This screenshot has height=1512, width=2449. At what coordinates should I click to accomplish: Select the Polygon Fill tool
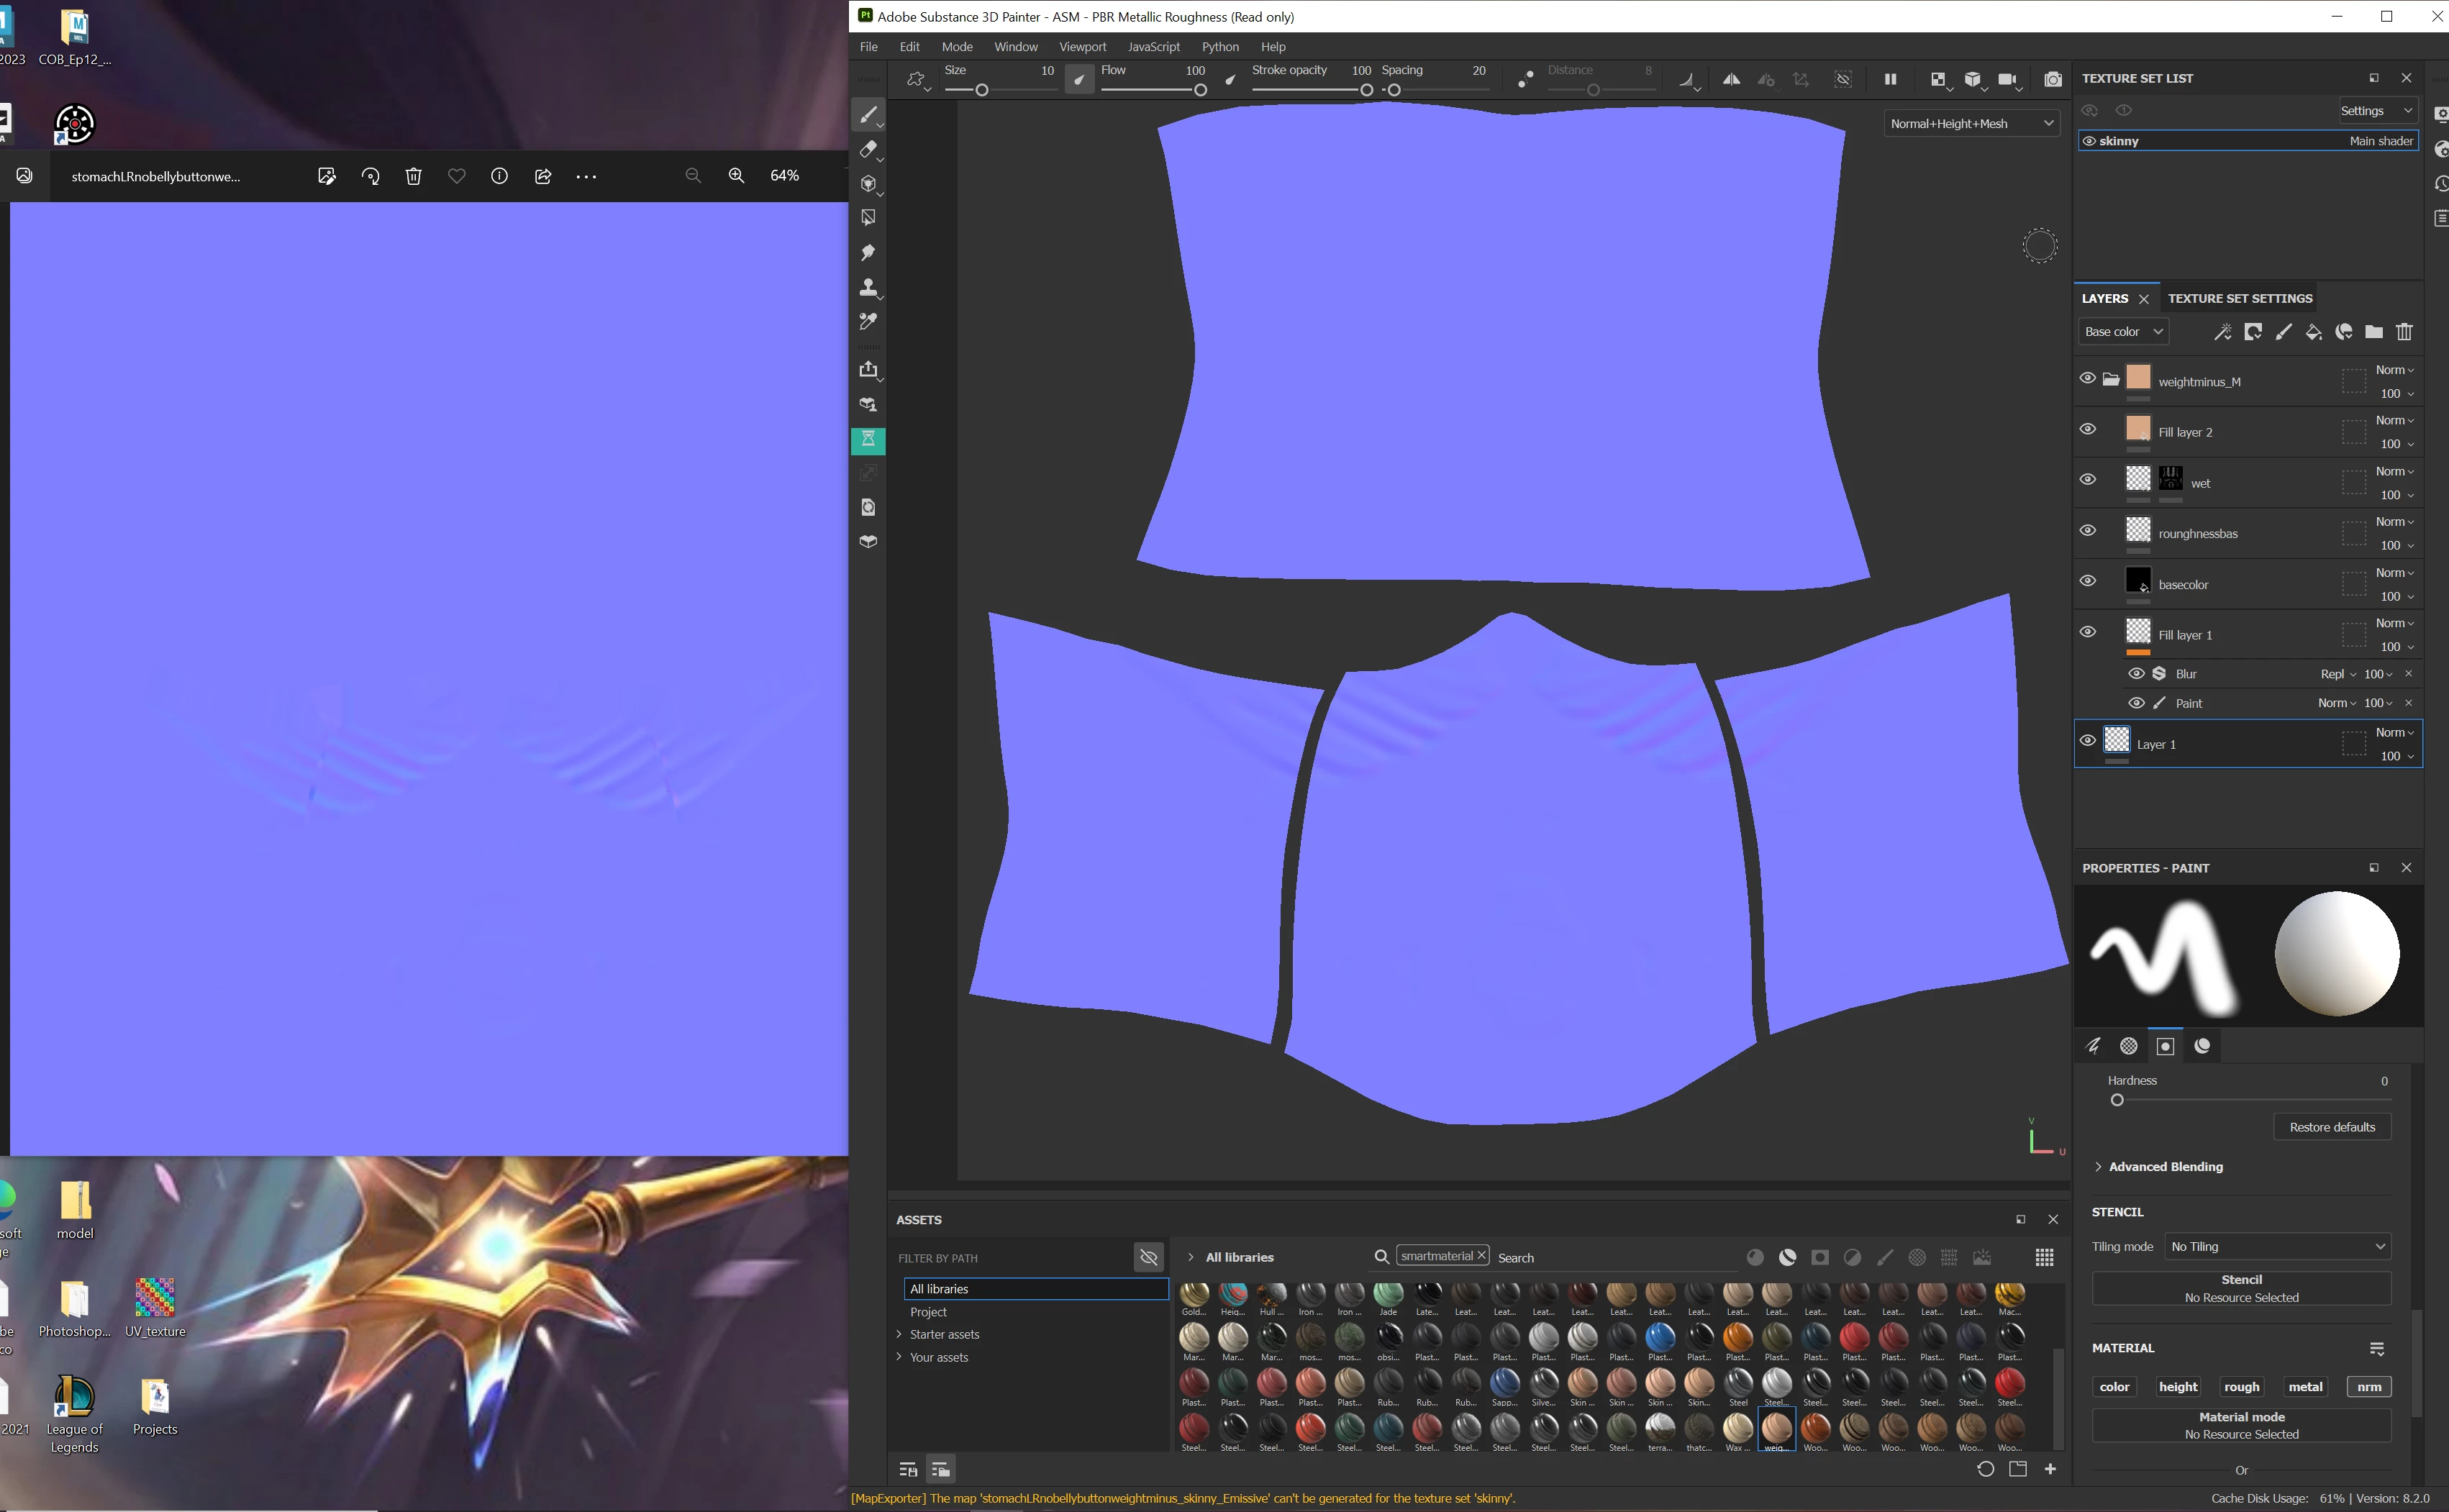(867, 218)
